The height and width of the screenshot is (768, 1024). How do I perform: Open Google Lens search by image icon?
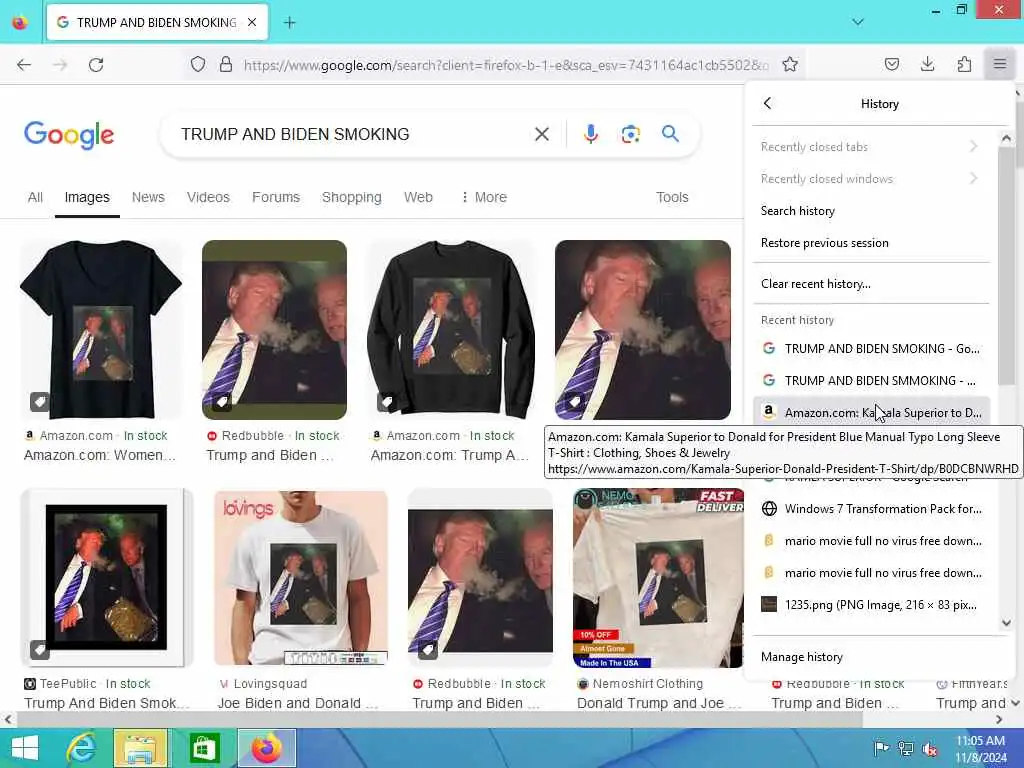[x=630, y=134]
